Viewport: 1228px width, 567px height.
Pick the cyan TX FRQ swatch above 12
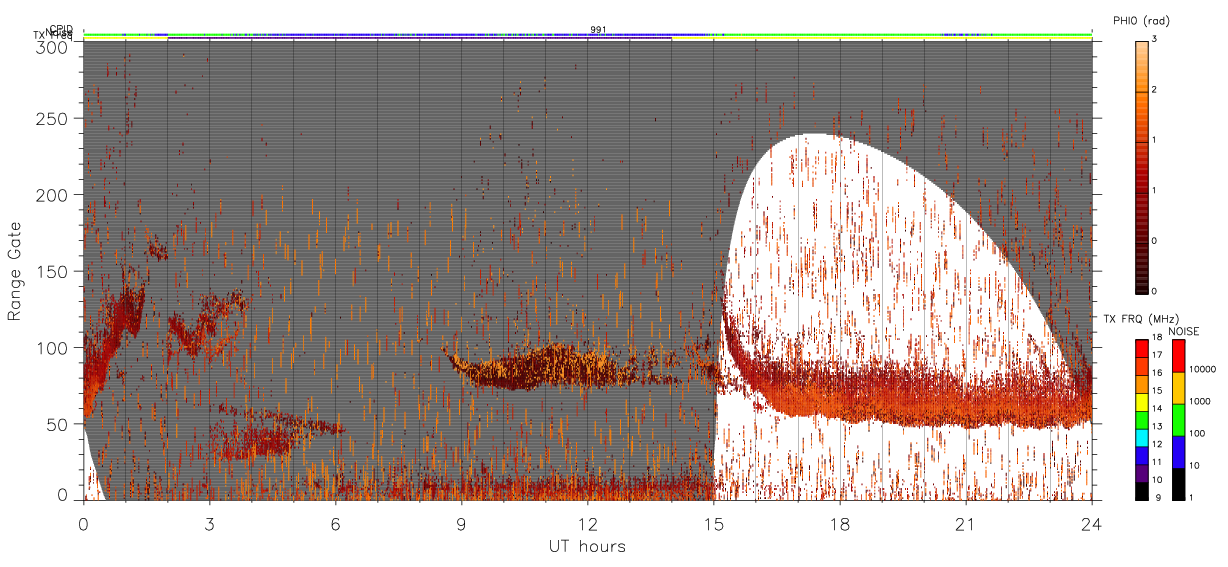[x=1141, y=438]
